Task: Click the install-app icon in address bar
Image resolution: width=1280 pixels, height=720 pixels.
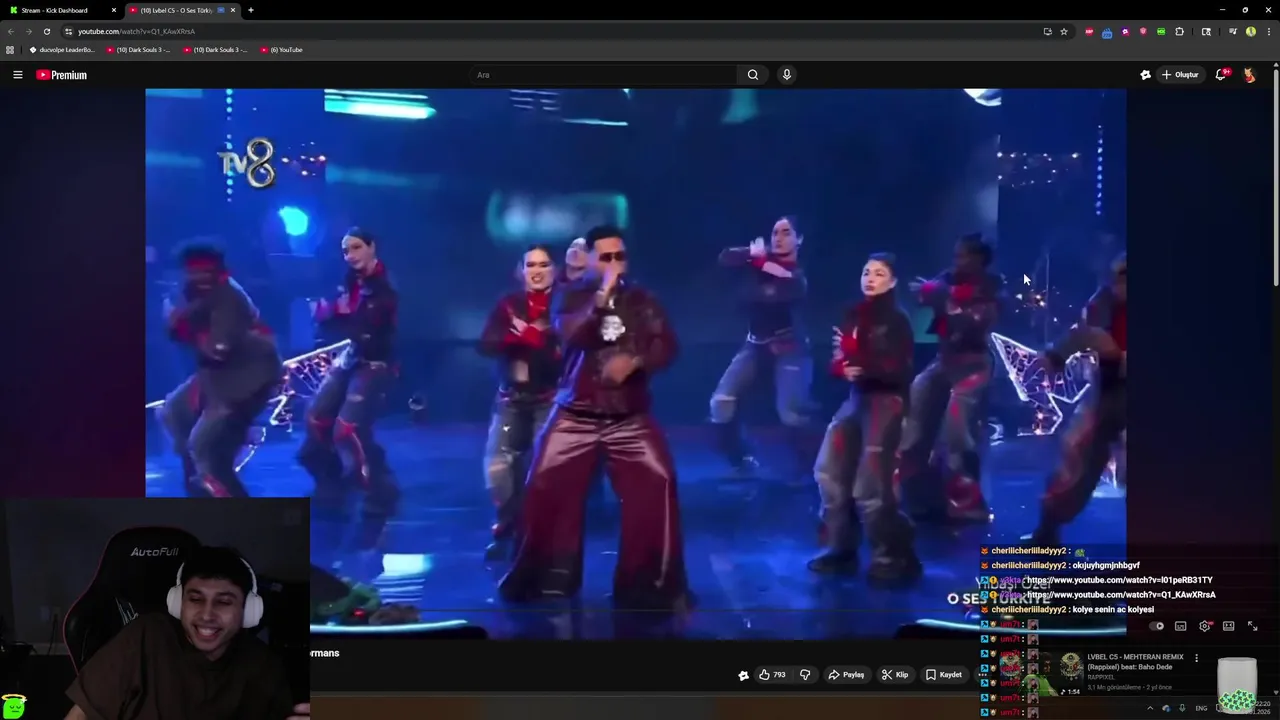Action: coord(1047,31)
